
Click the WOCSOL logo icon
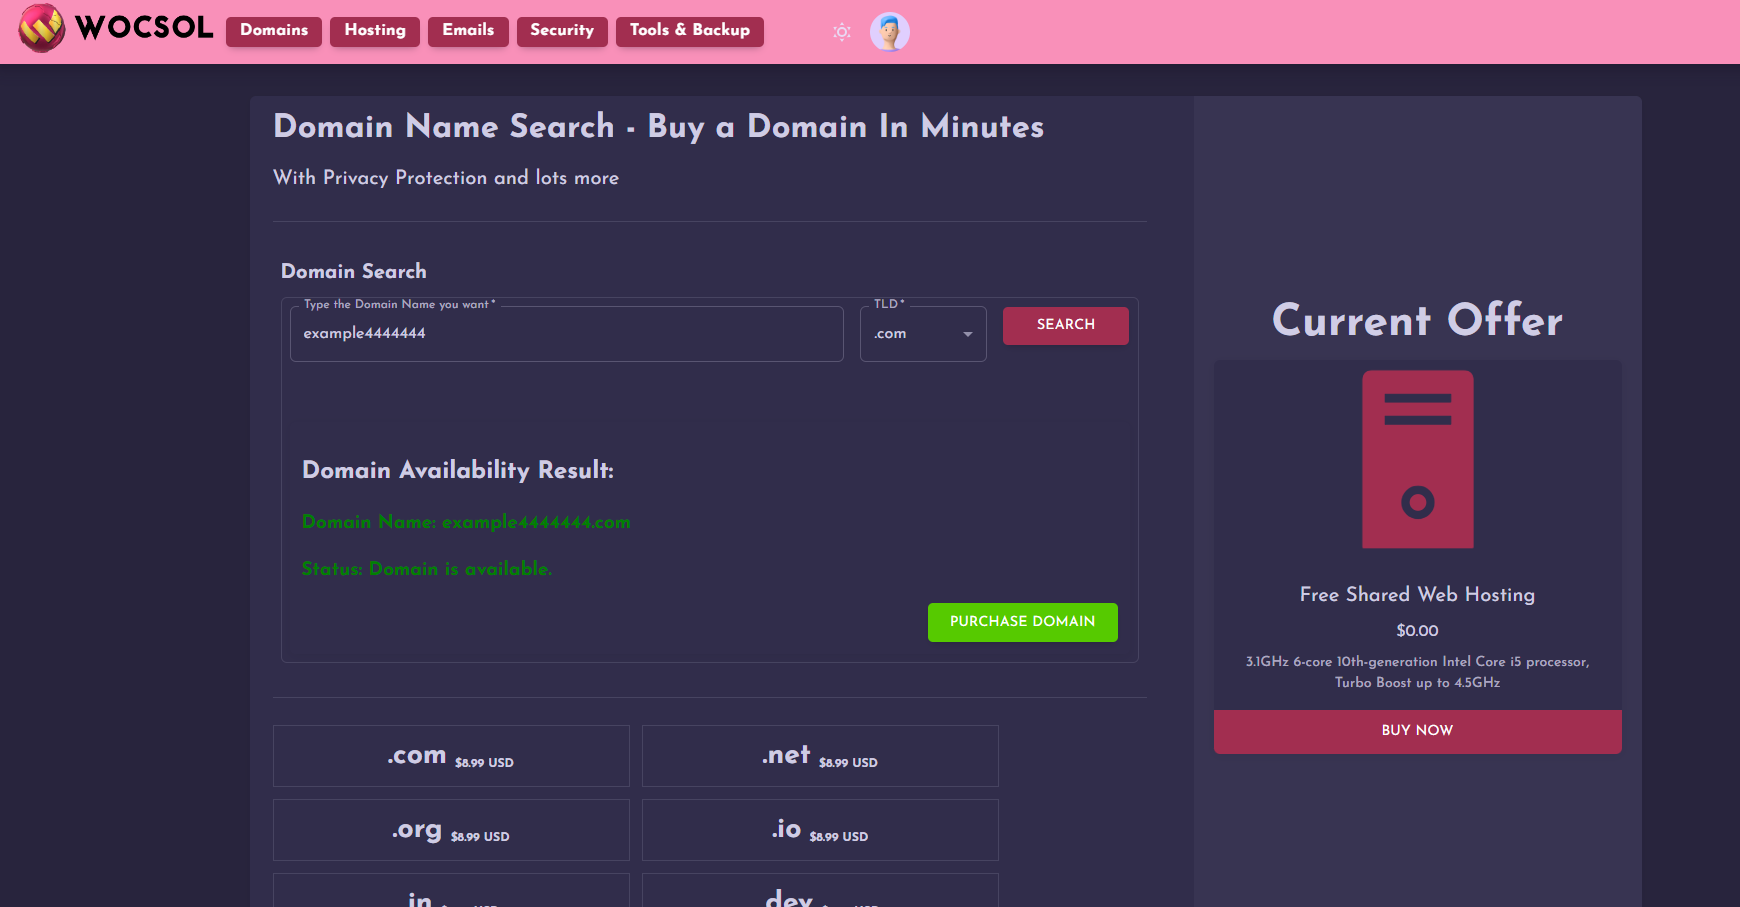[42, 29]
